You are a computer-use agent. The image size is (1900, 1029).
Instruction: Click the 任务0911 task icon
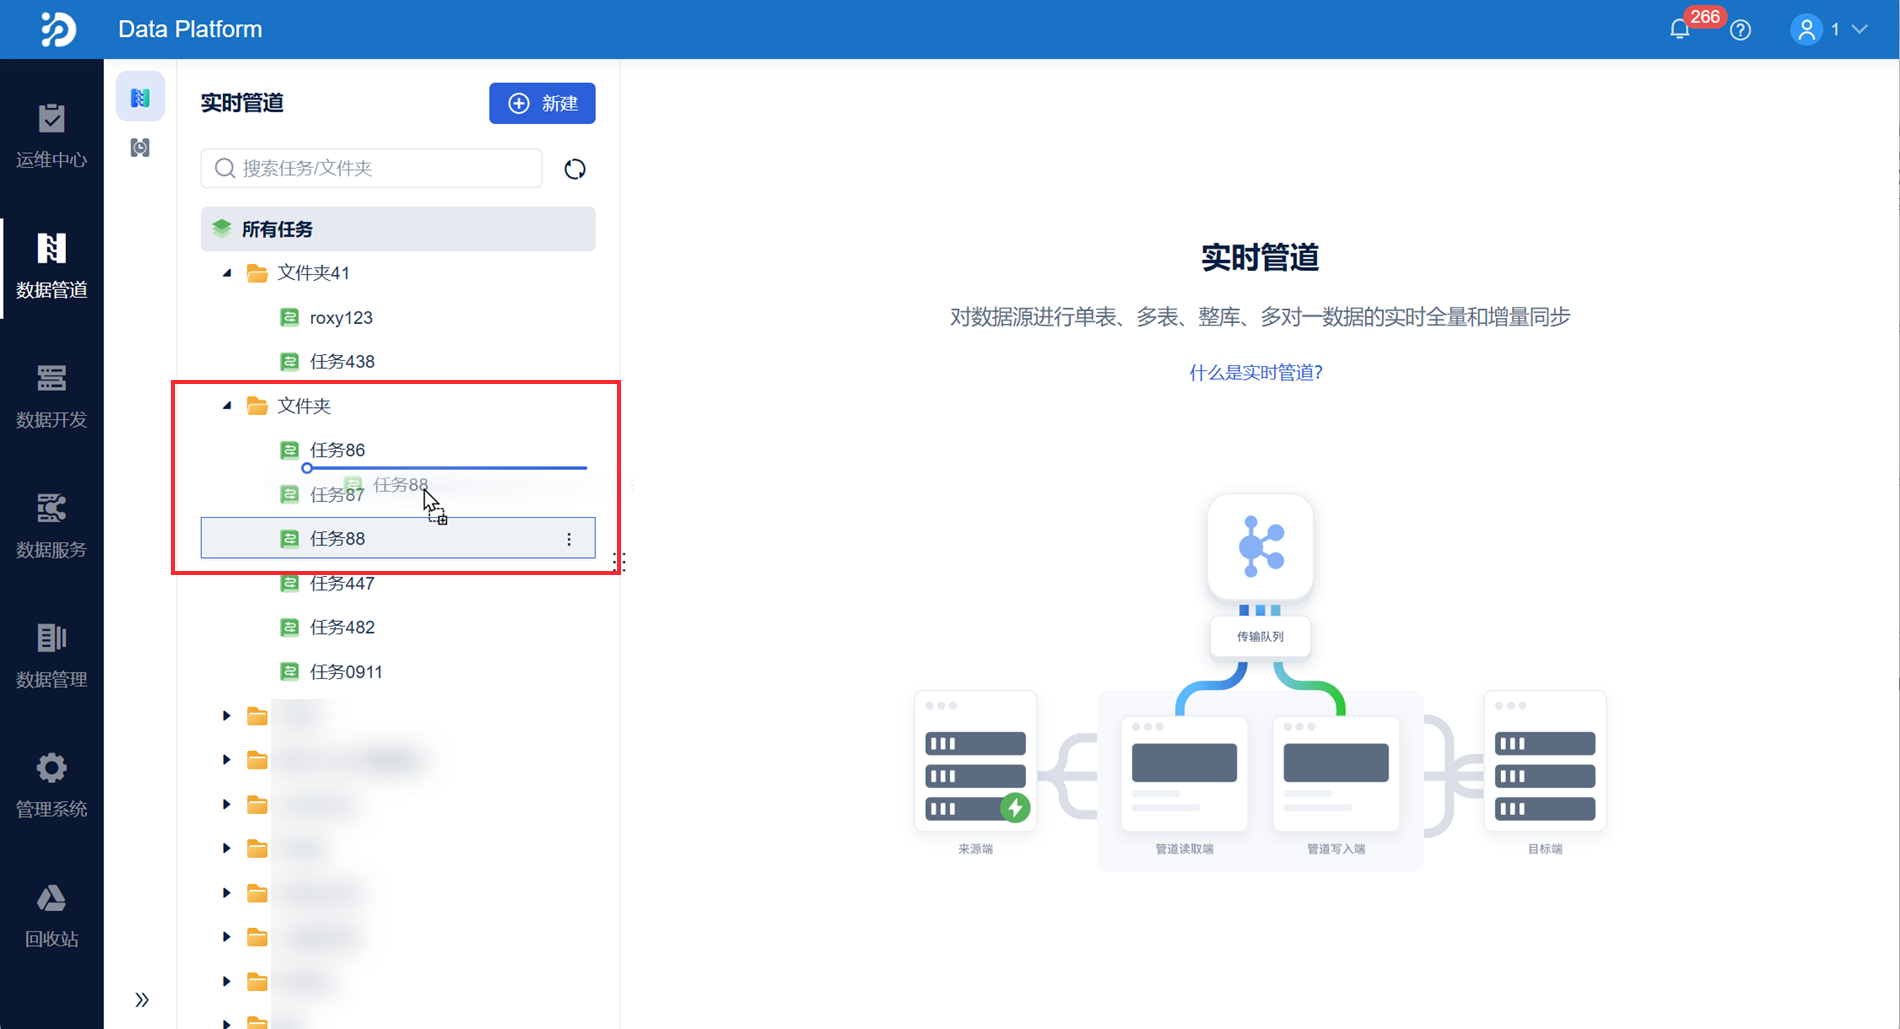[289, 672]
